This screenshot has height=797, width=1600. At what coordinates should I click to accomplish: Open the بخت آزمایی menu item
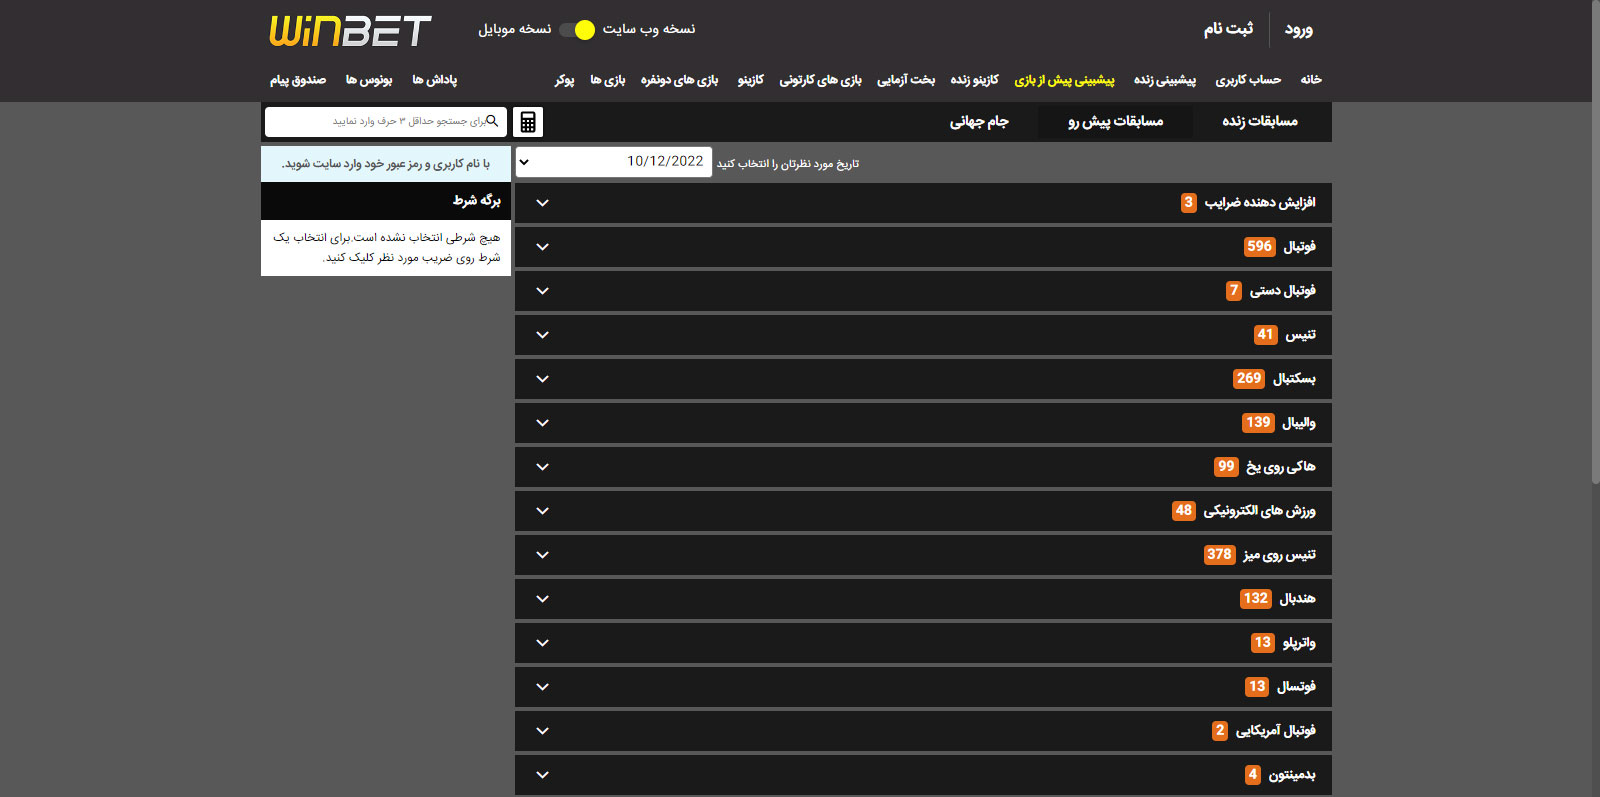[x=906, y=80]
